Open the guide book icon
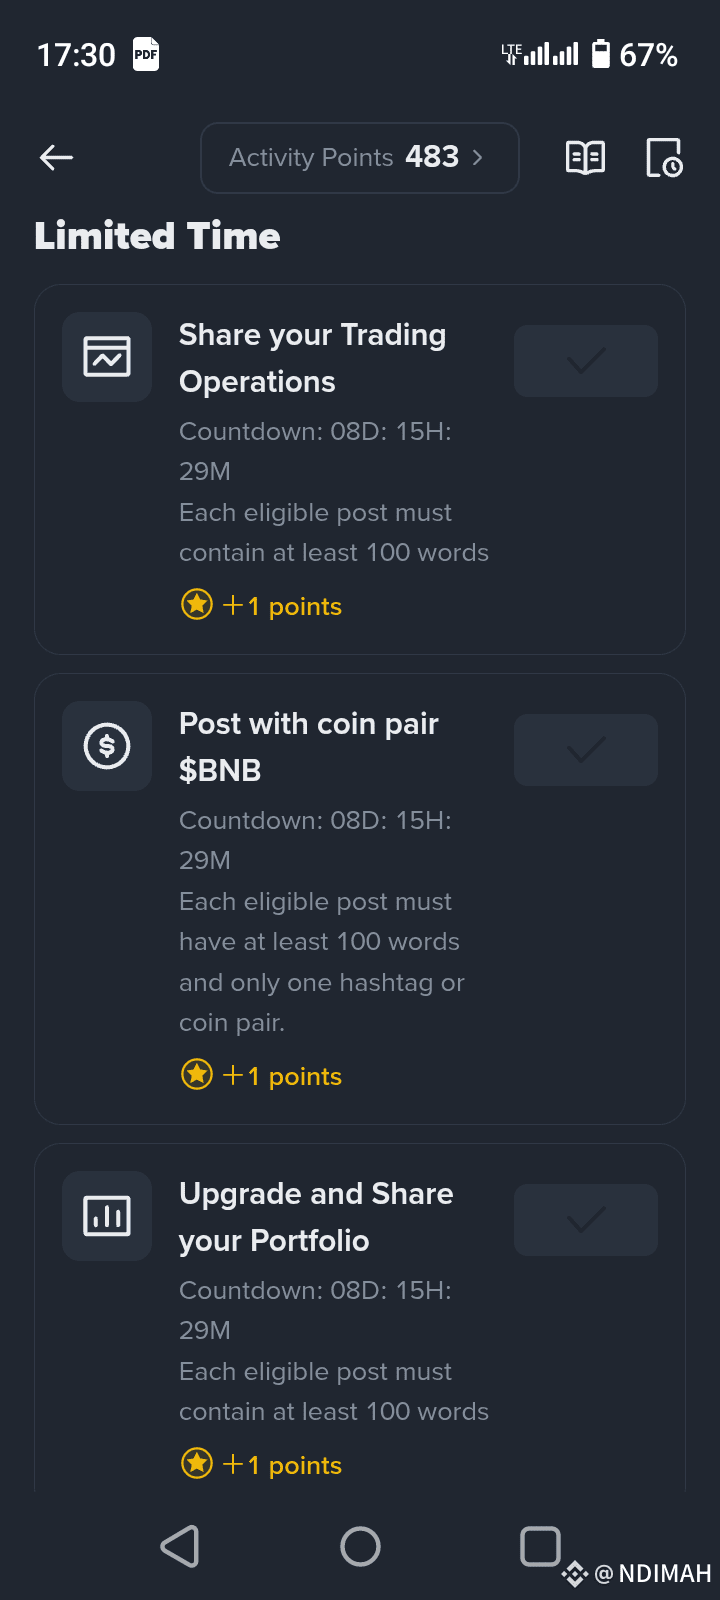Image resolution: width=720 pixels, height=1600 pixels. (x=585, y=157)
